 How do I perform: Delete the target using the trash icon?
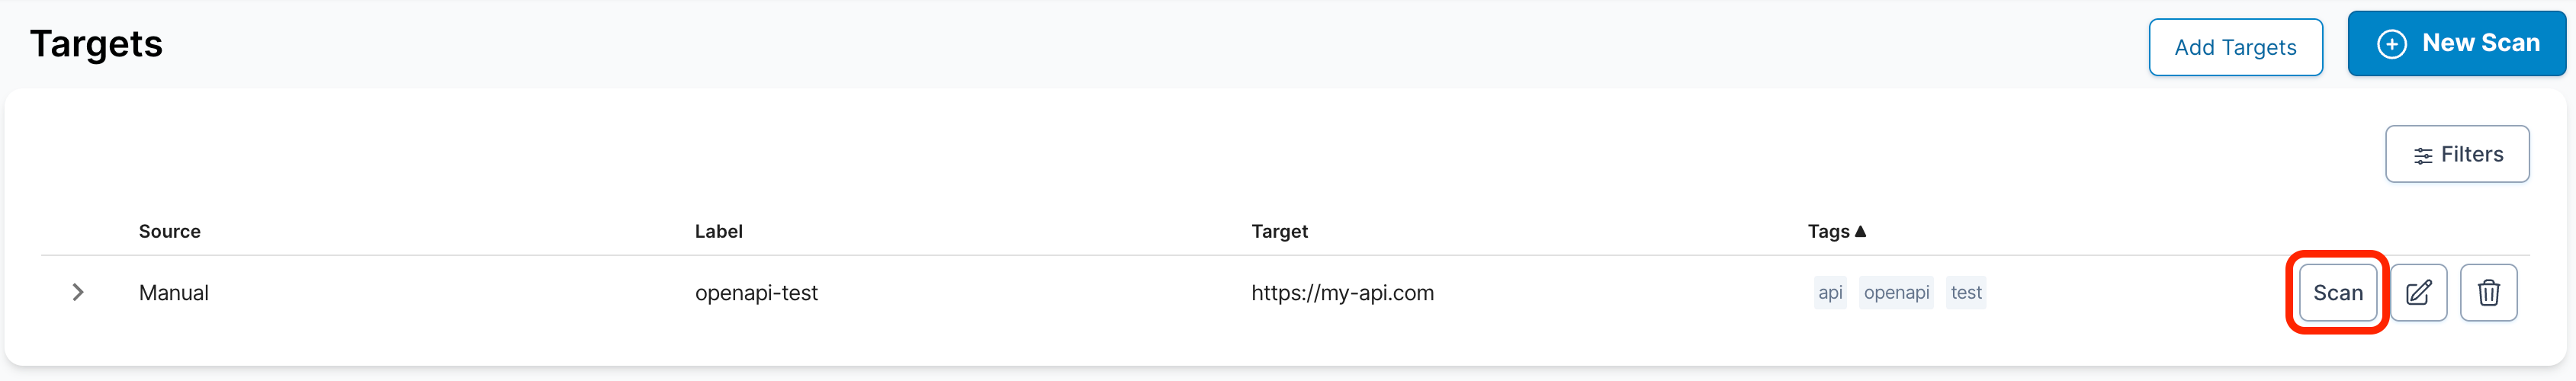(2488, 293)
